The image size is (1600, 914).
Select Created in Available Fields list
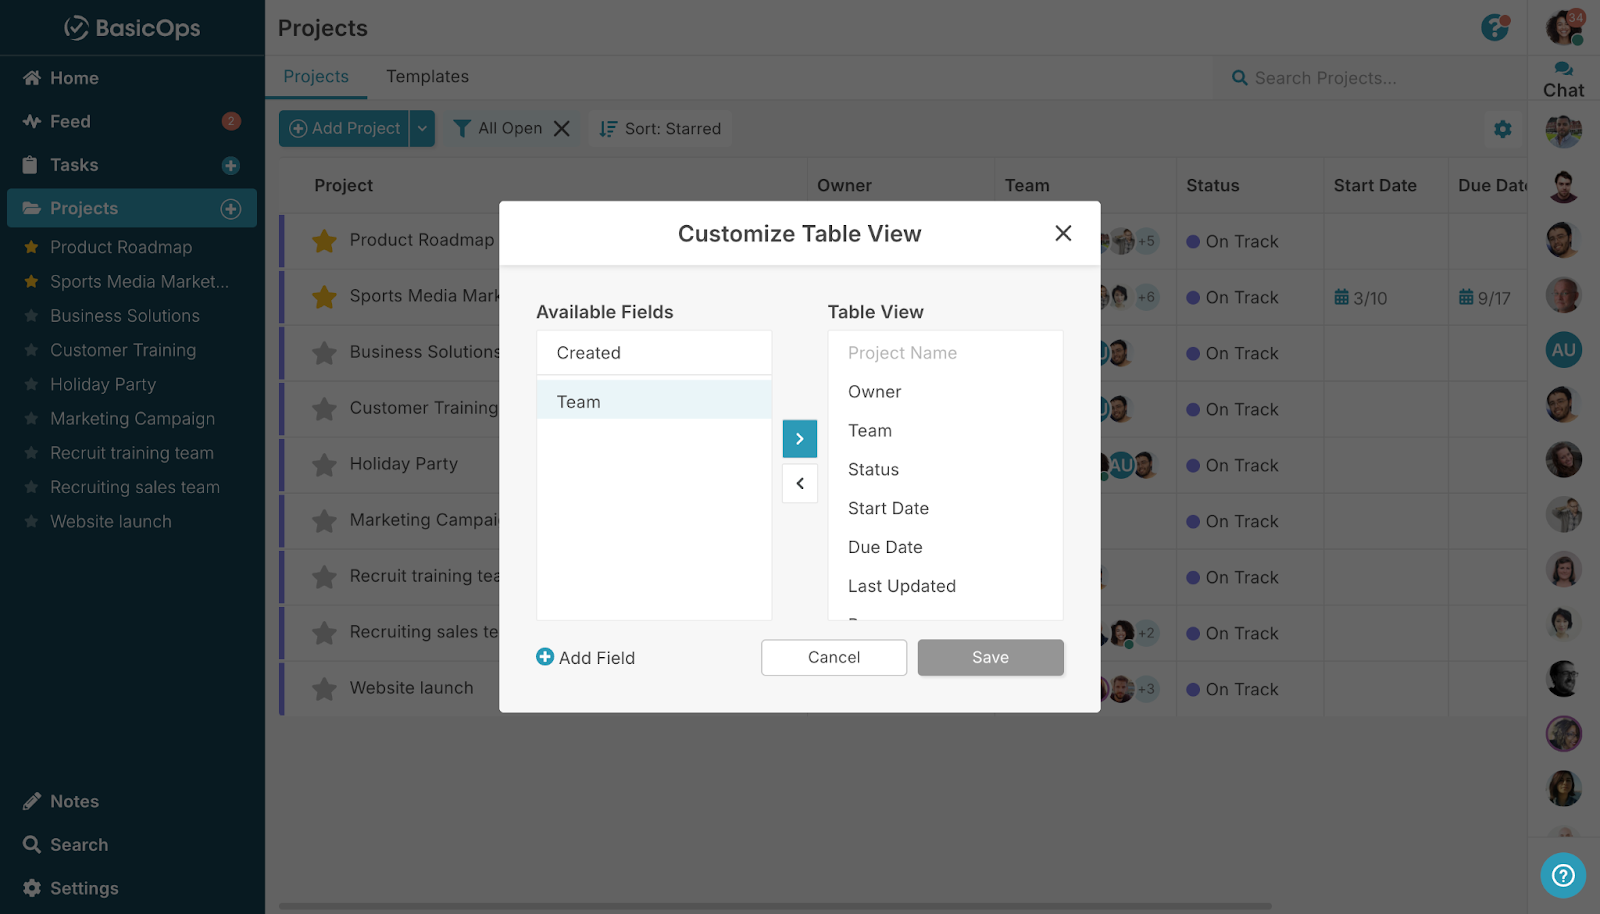[x=589, y=353]
